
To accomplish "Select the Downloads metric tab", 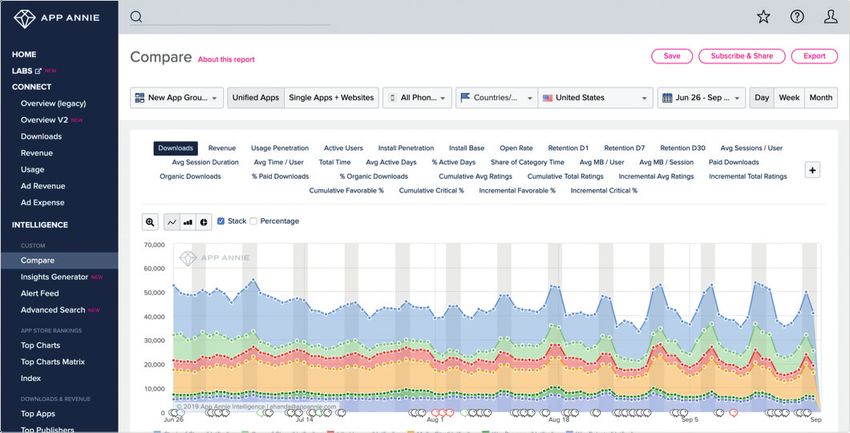I will 176,148.
